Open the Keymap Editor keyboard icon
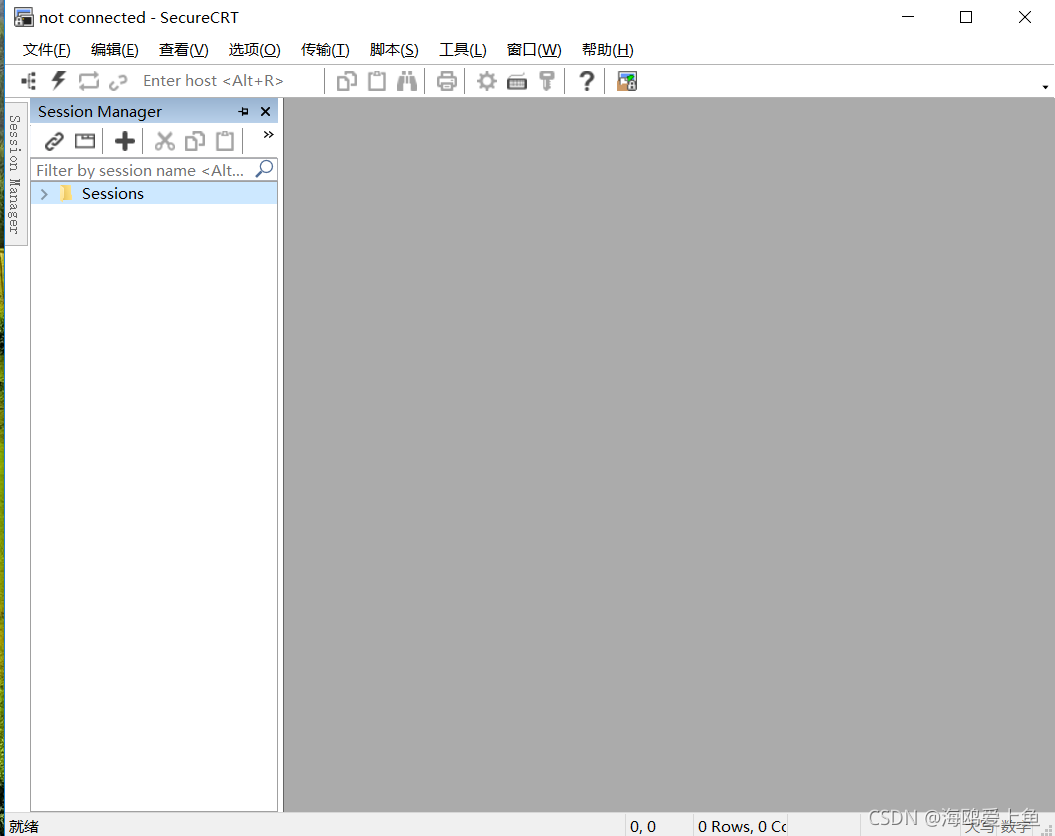Image resolution: width=1055 pixels, height=836 pixels. pyautogui.click(x=517, y=82)
